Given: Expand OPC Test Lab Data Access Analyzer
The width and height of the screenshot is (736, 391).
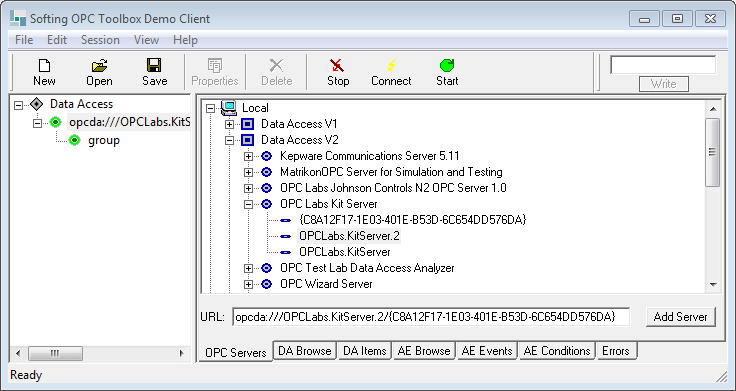Looking at the screenshot, I should click(x=248, y=268).
